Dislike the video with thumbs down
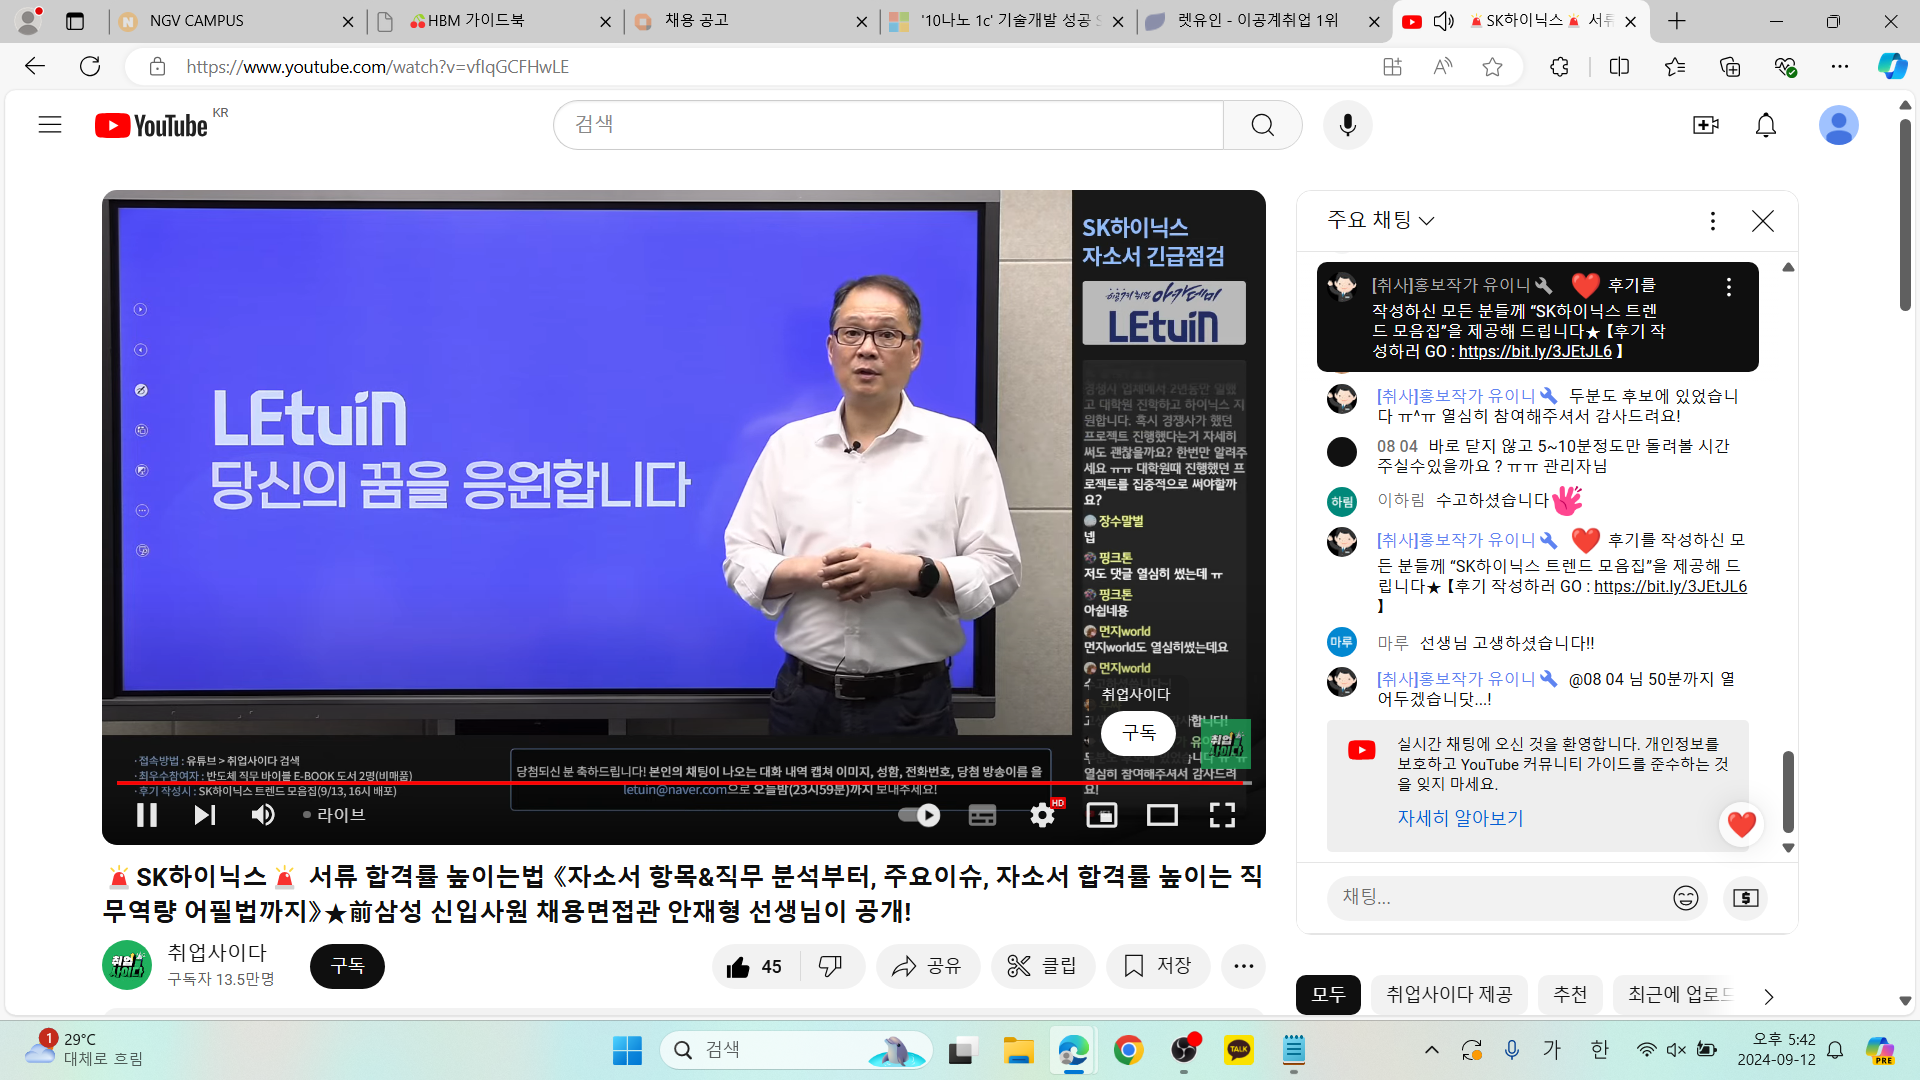 point(830,966)
